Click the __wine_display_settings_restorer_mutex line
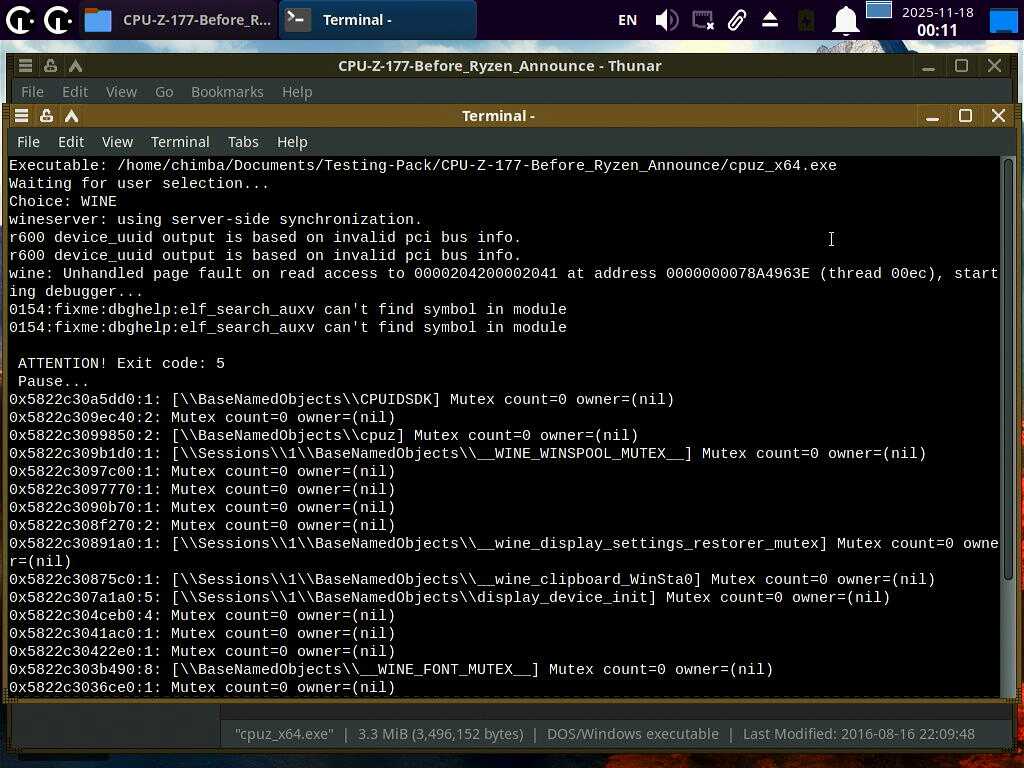 pos(504,552)
